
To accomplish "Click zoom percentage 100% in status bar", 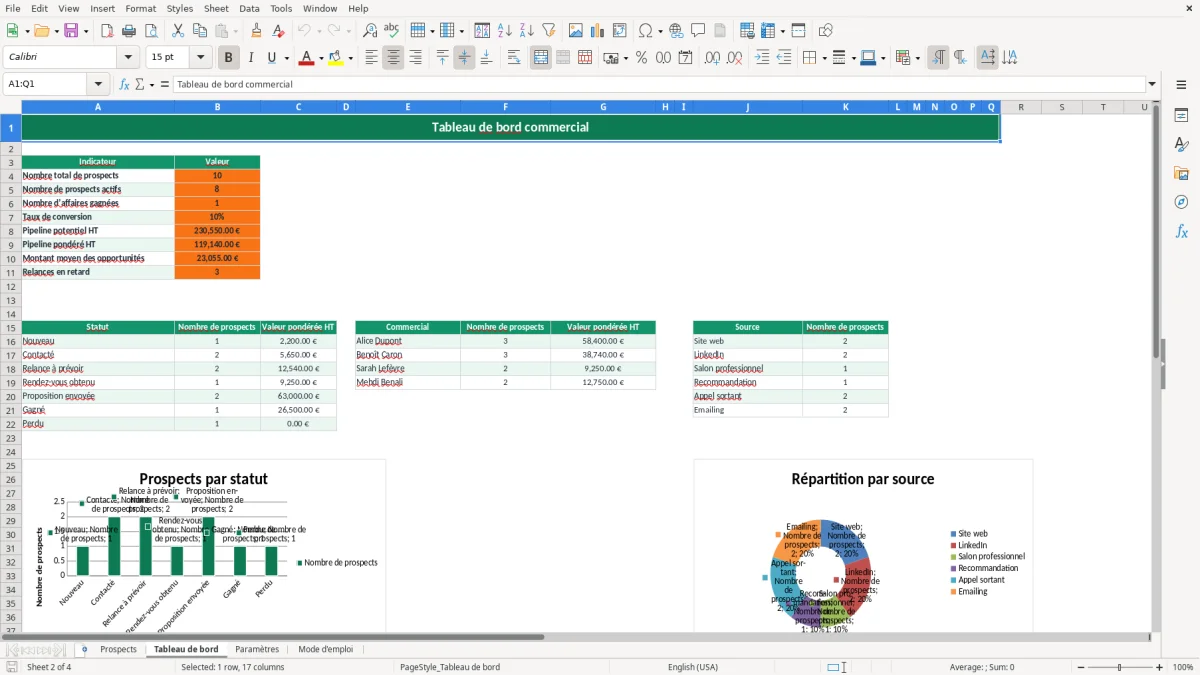I will 1183,667.
